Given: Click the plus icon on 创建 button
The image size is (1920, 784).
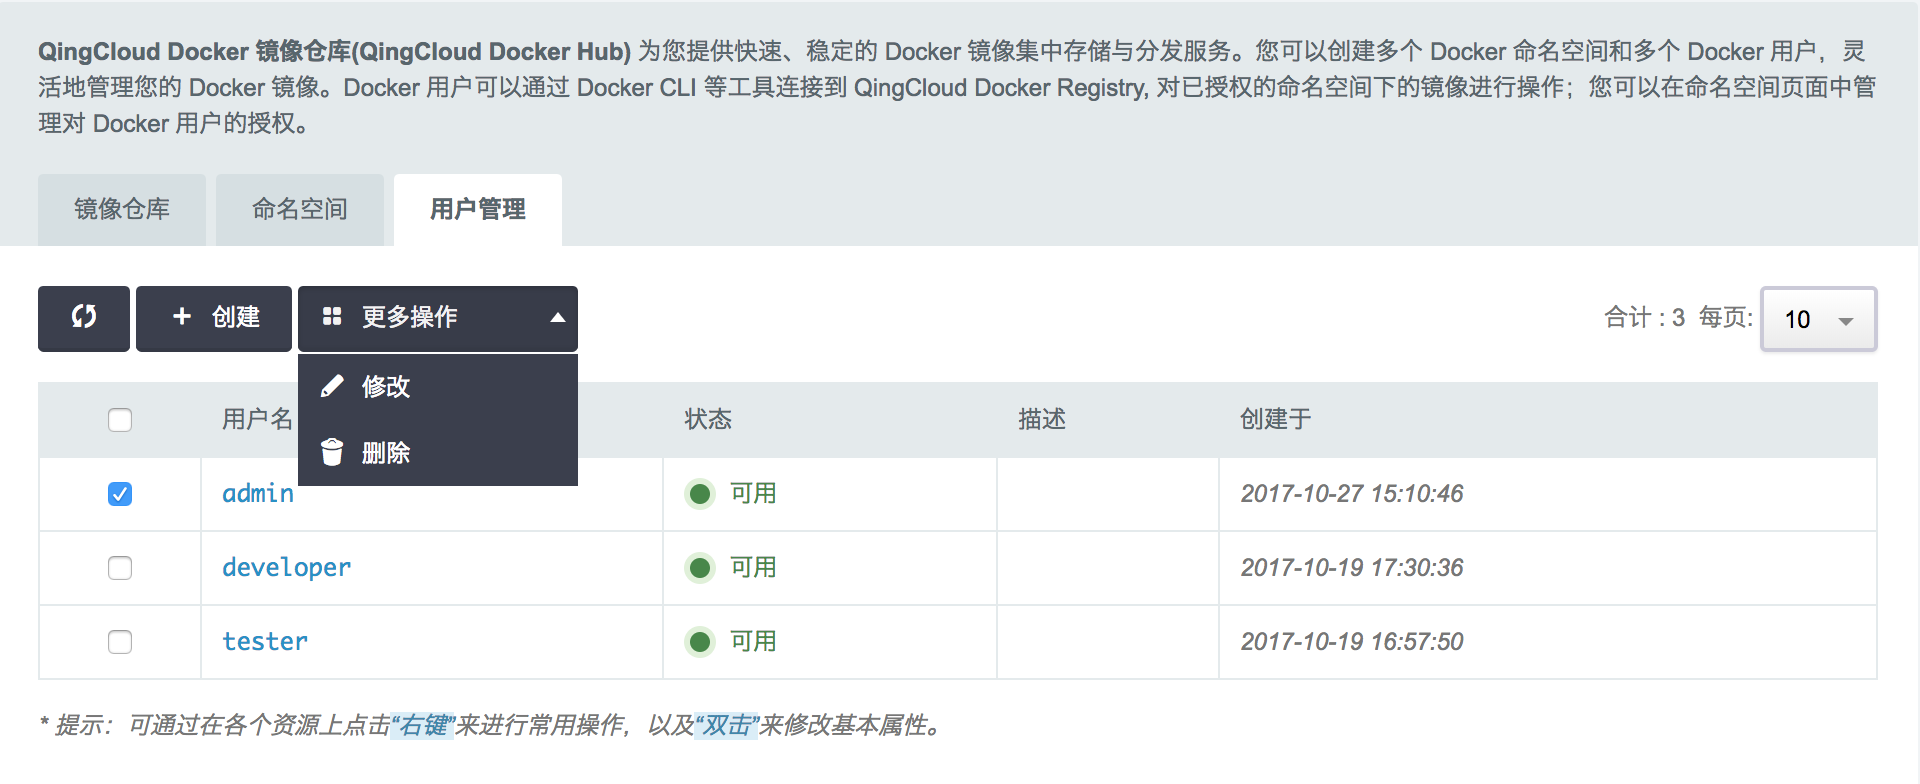Looking at the screenshot, I should [181, 317].
